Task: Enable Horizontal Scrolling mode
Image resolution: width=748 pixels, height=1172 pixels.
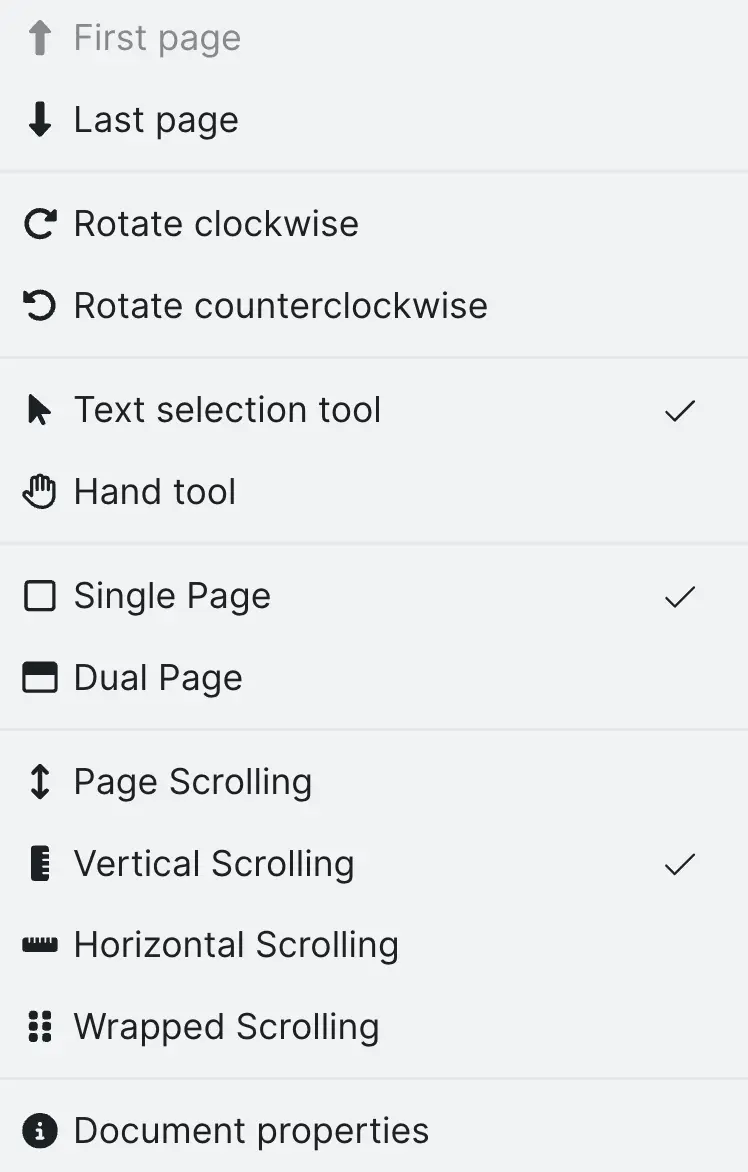Action: point(236,945)
